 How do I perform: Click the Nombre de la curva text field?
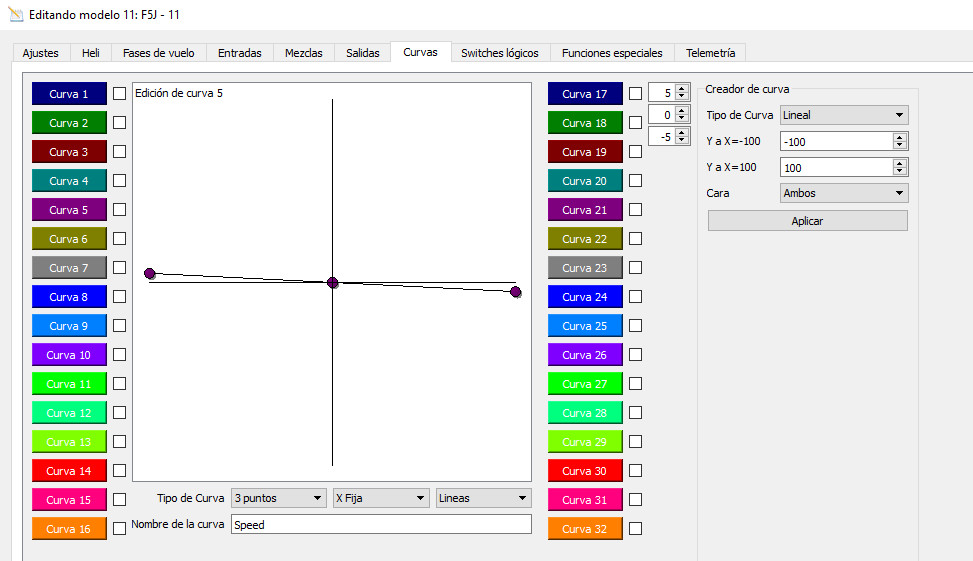tap(380, 524)
